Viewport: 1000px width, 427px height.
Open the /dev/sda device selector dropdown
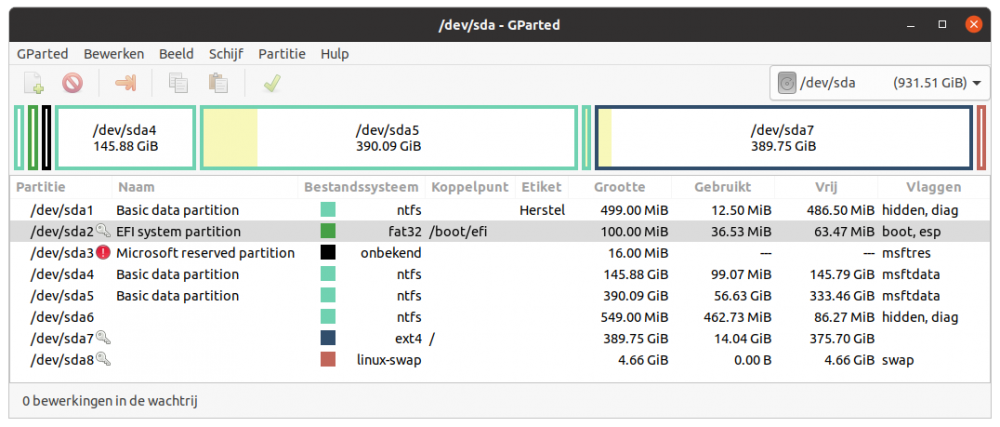[x=878, y=83]
